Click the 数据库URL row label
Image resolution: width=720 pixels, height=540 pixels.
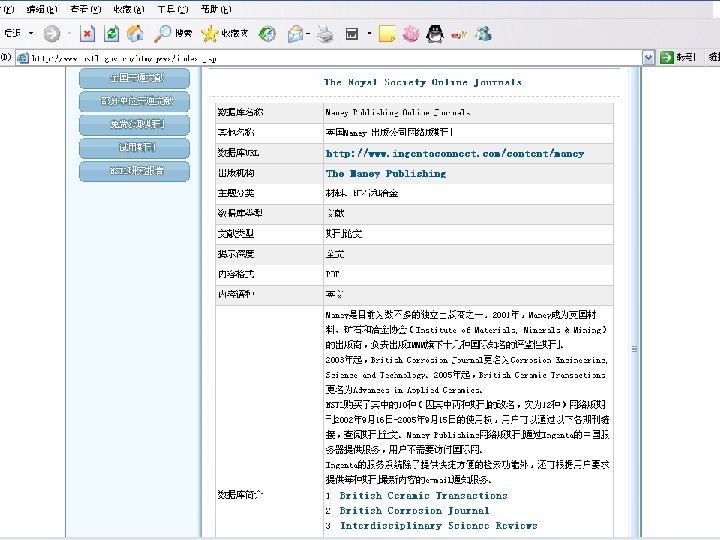coord(238,153)
